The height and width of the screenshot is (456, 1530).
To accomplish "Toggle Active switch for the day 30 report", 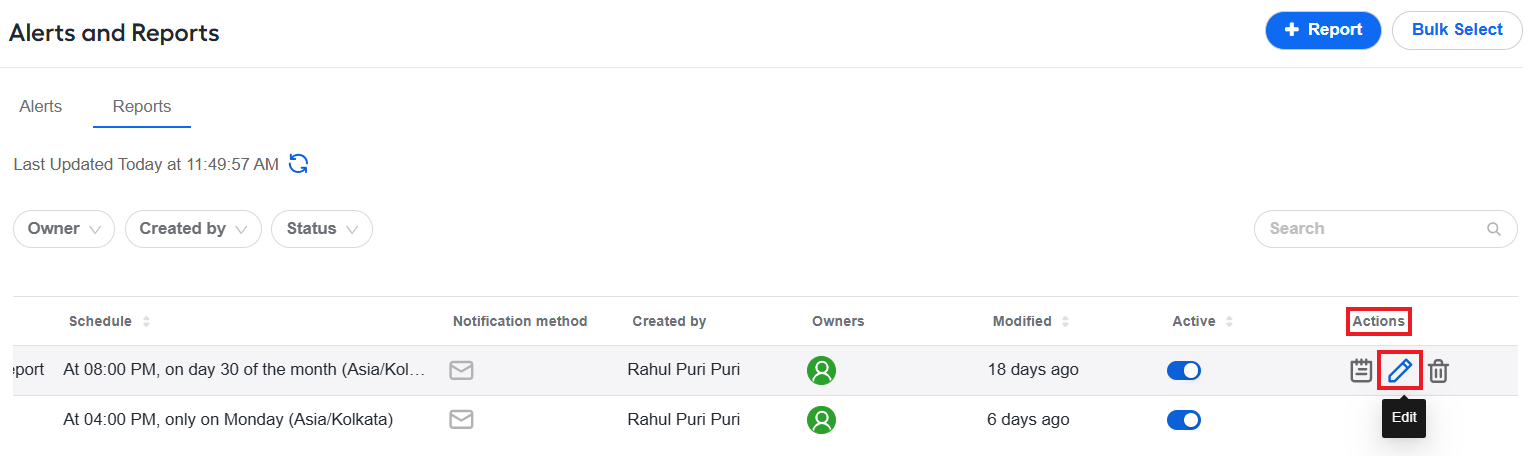I will (x=1184, y=370).
